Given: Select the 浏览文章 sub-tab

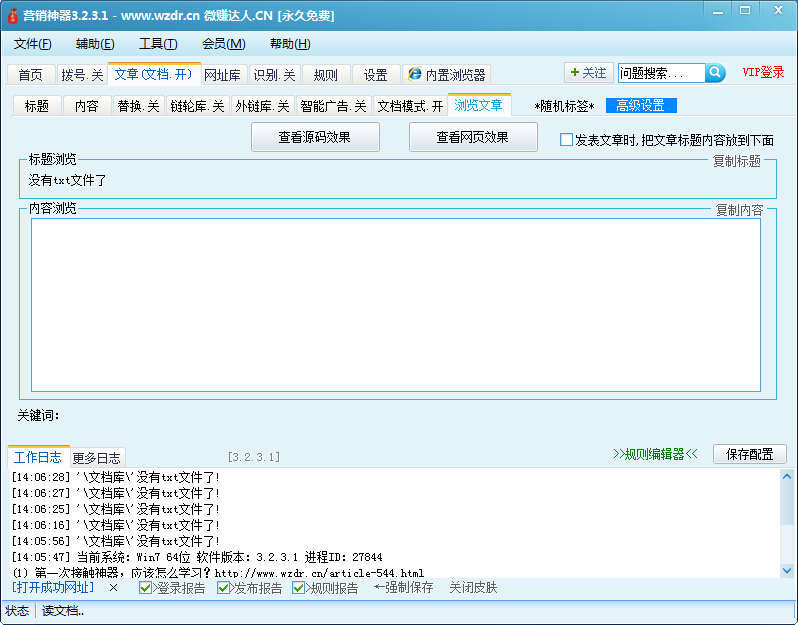Looking at the screenshot, I should click(x=479, y=105).
